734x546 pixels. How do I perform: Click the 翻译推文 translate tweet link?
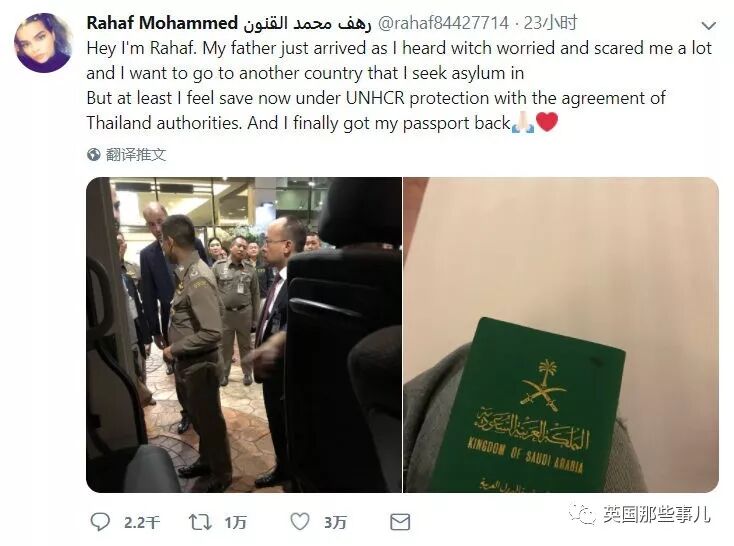pos(136,155)
